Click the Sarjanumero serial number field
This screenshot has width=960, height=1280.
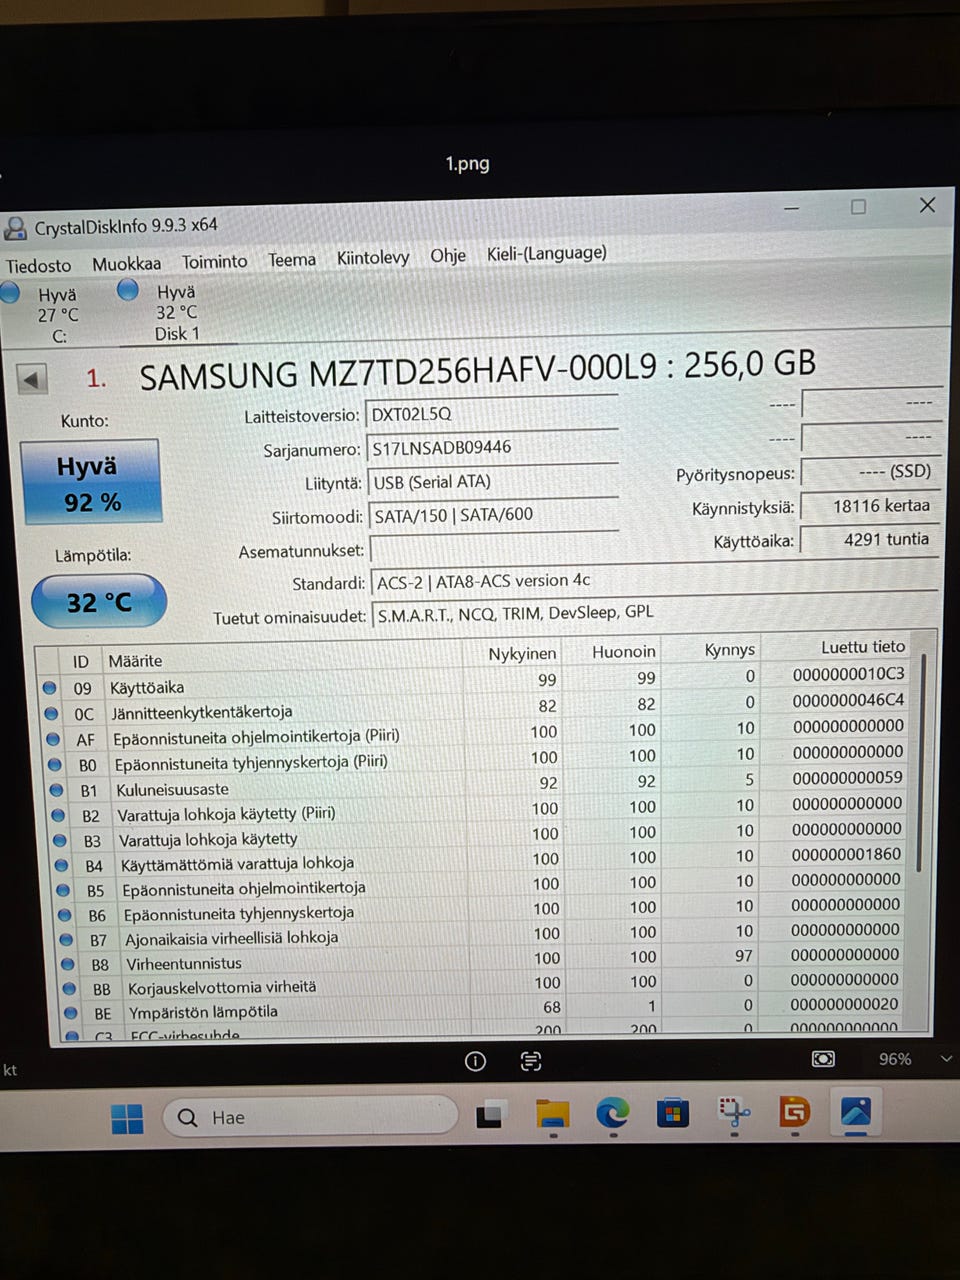coord(493,448)
